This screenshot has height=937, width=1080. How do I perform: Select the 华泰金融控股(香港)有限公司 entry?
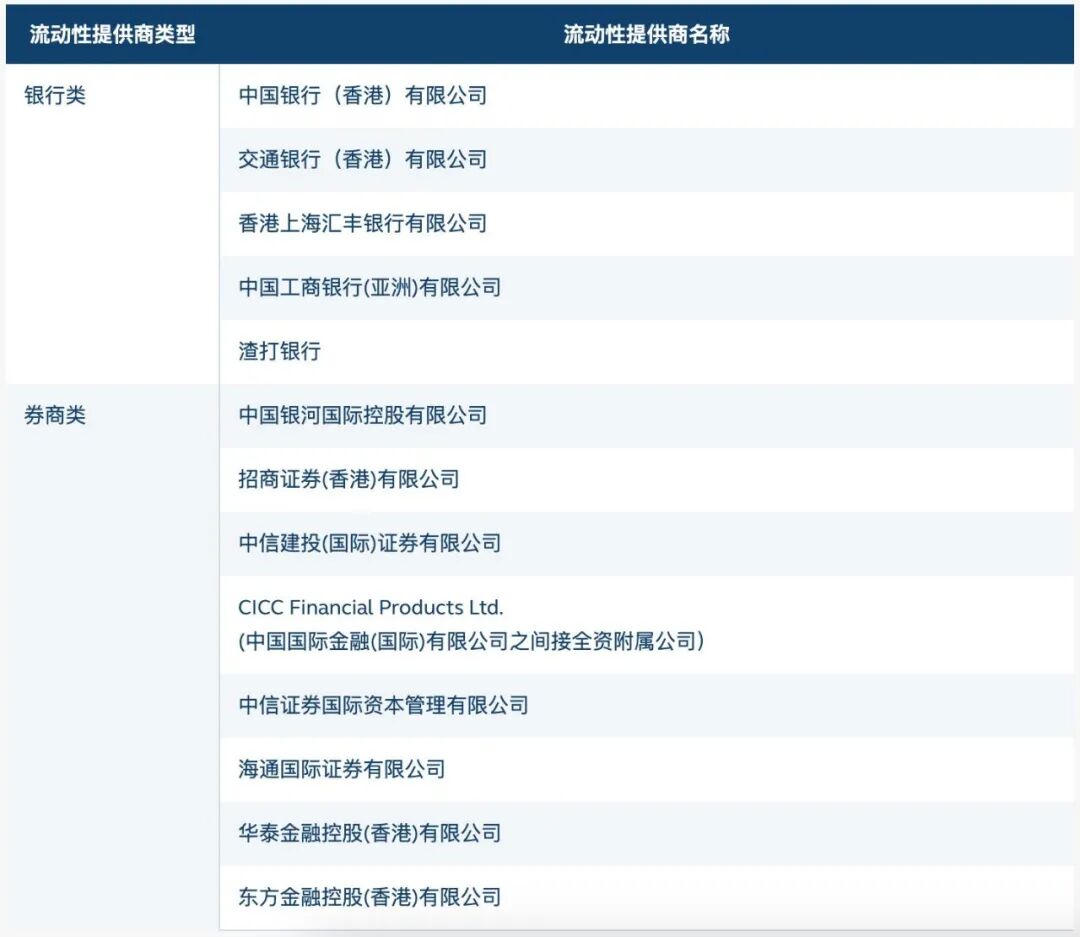646,834
